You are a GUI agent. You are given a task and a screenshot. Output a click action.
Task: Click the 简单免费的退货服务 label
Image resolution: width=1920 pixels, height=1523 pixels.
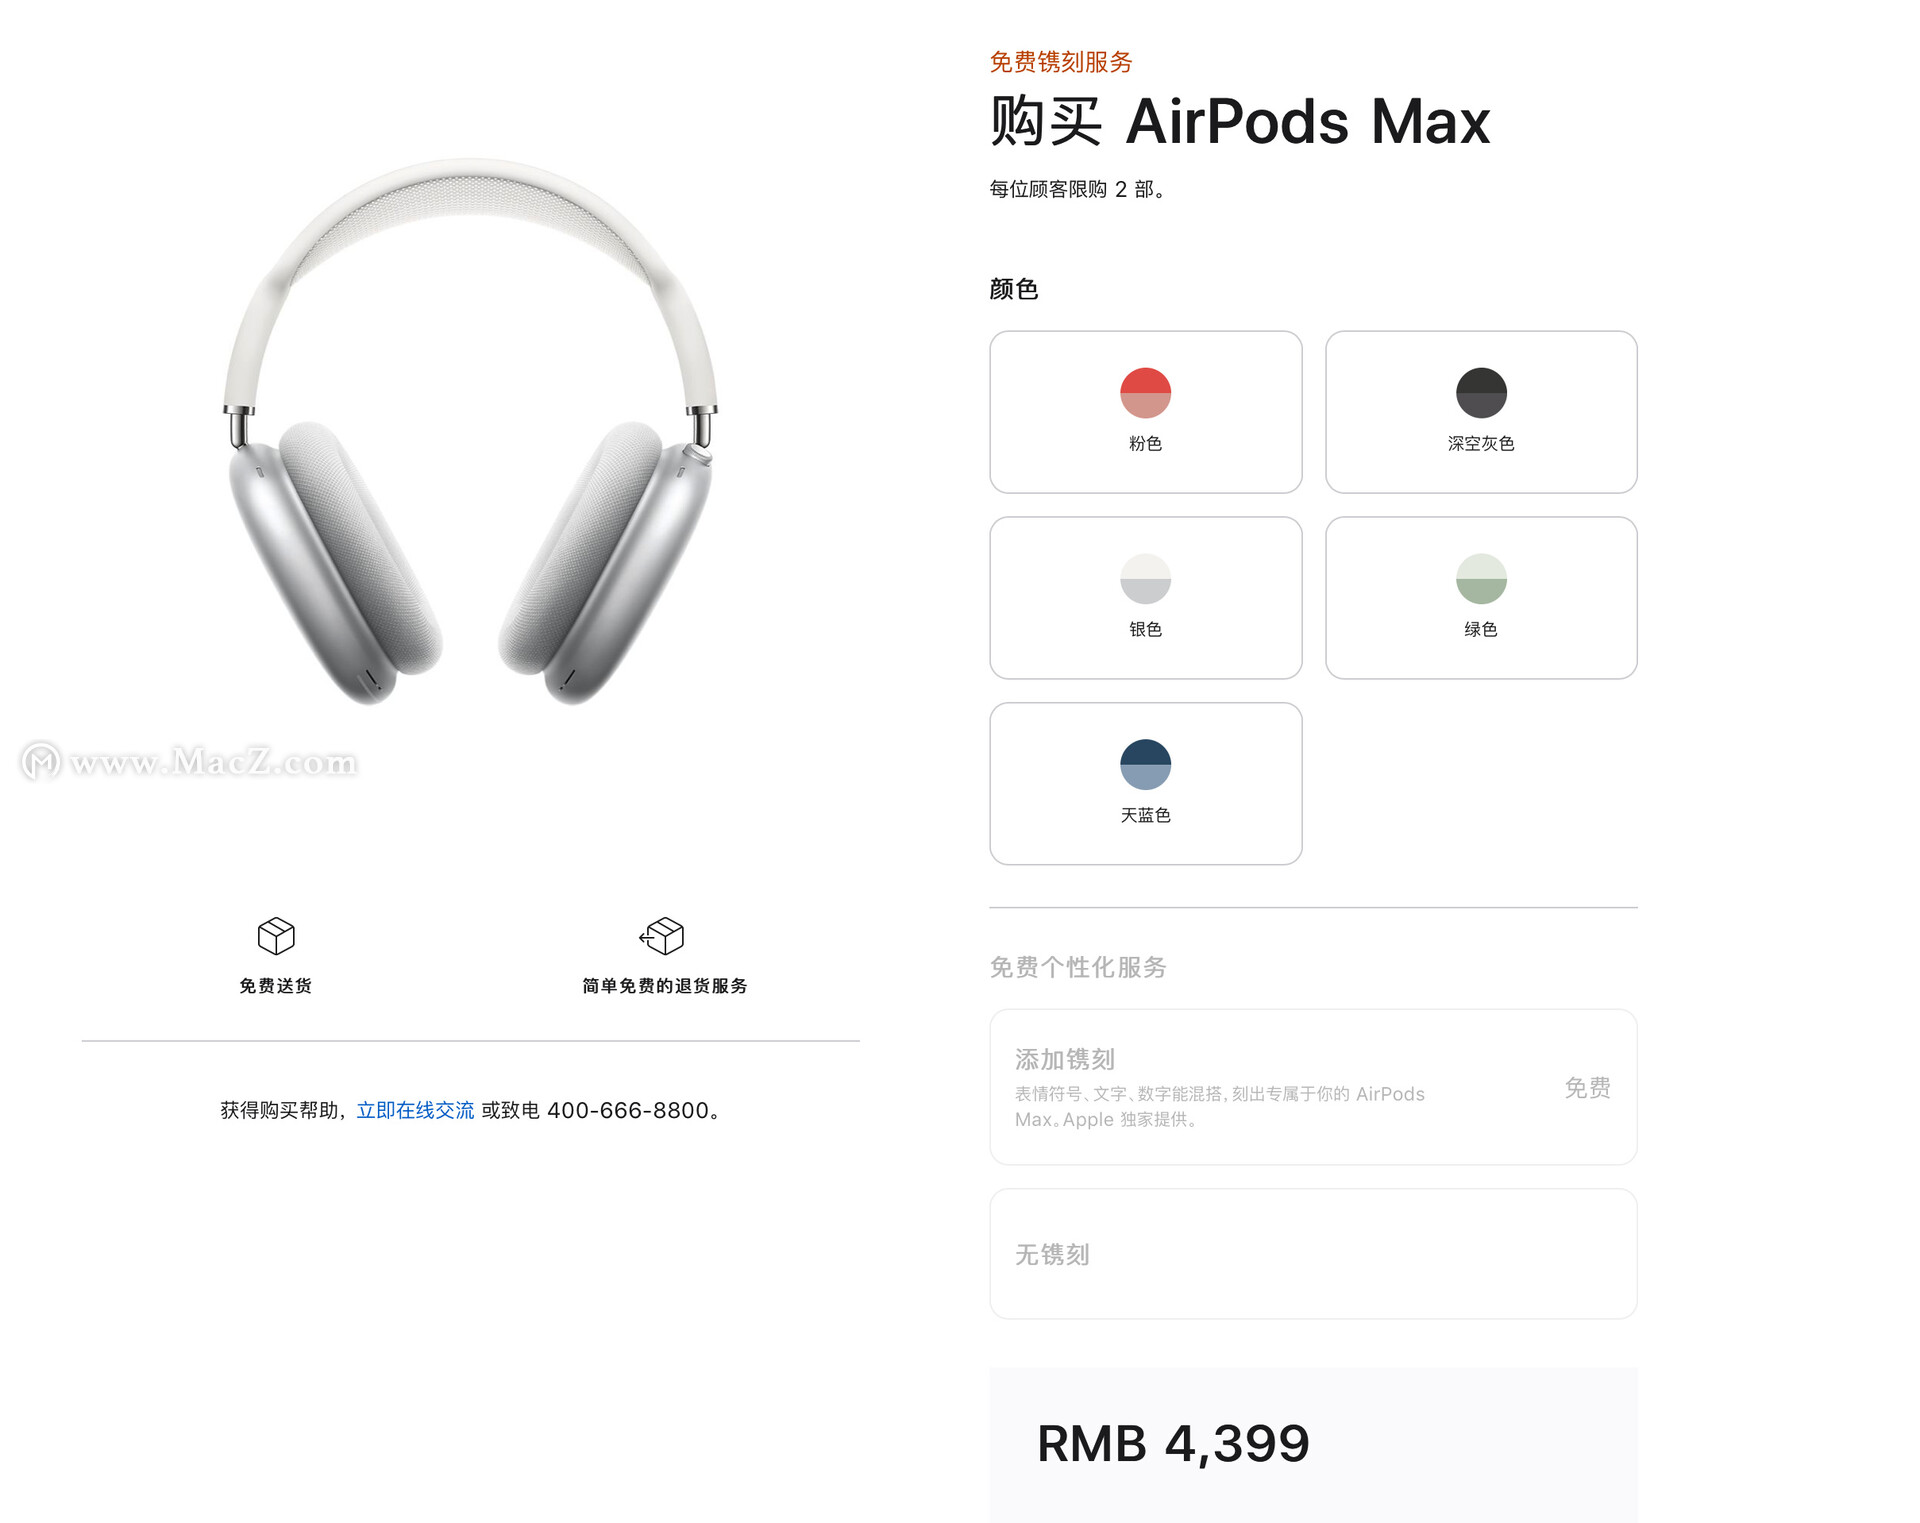click(665, 986)
